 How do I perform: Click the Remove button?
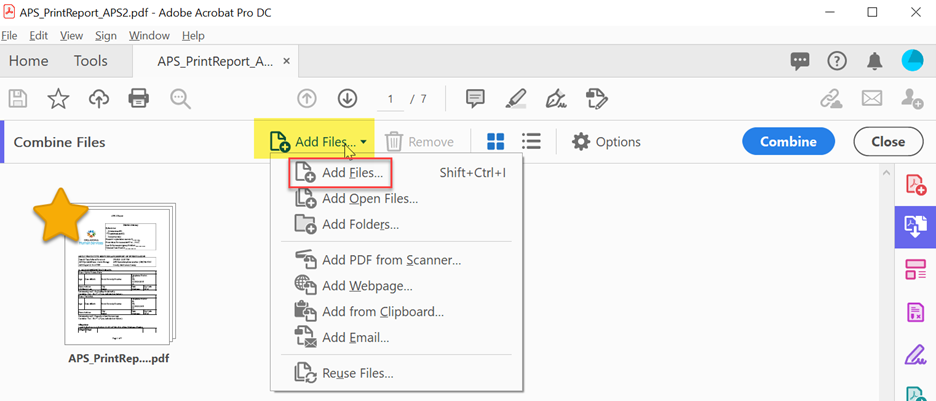tap(420, 142)
